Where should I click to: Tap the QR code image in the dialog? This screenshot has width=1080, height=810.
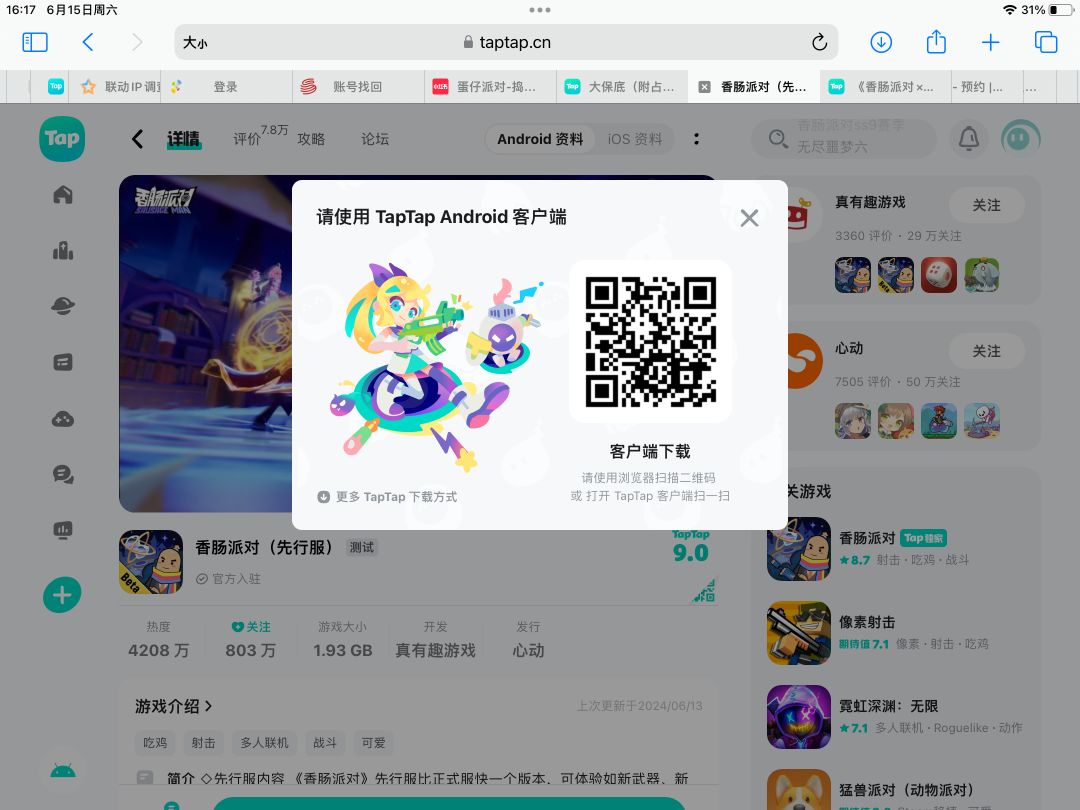(650, 342)
